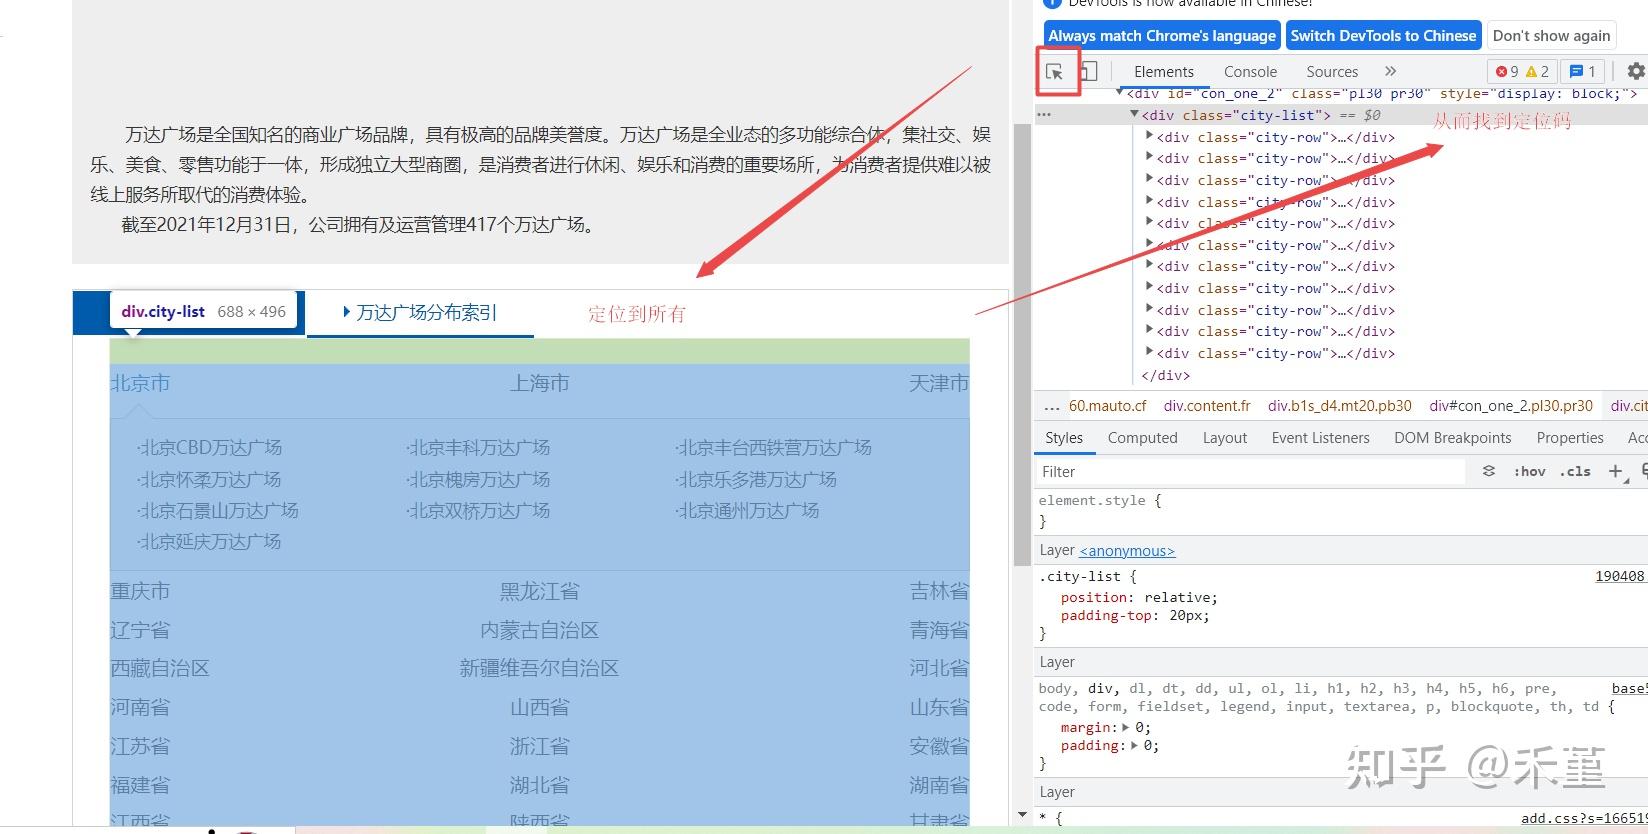Image resolution: width=1648 pixels, height=834 pixels.
Task: Select the Computed pane tab
Action: coord(1142,438)
